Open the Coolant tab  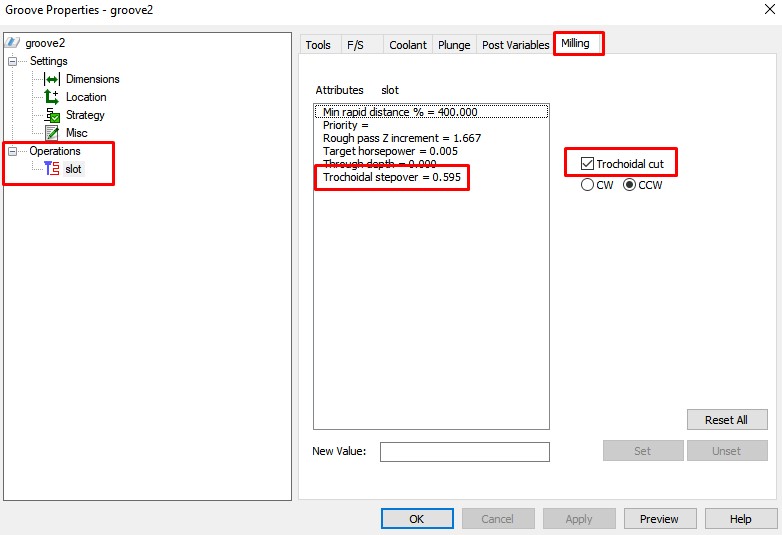click(407, 45)
